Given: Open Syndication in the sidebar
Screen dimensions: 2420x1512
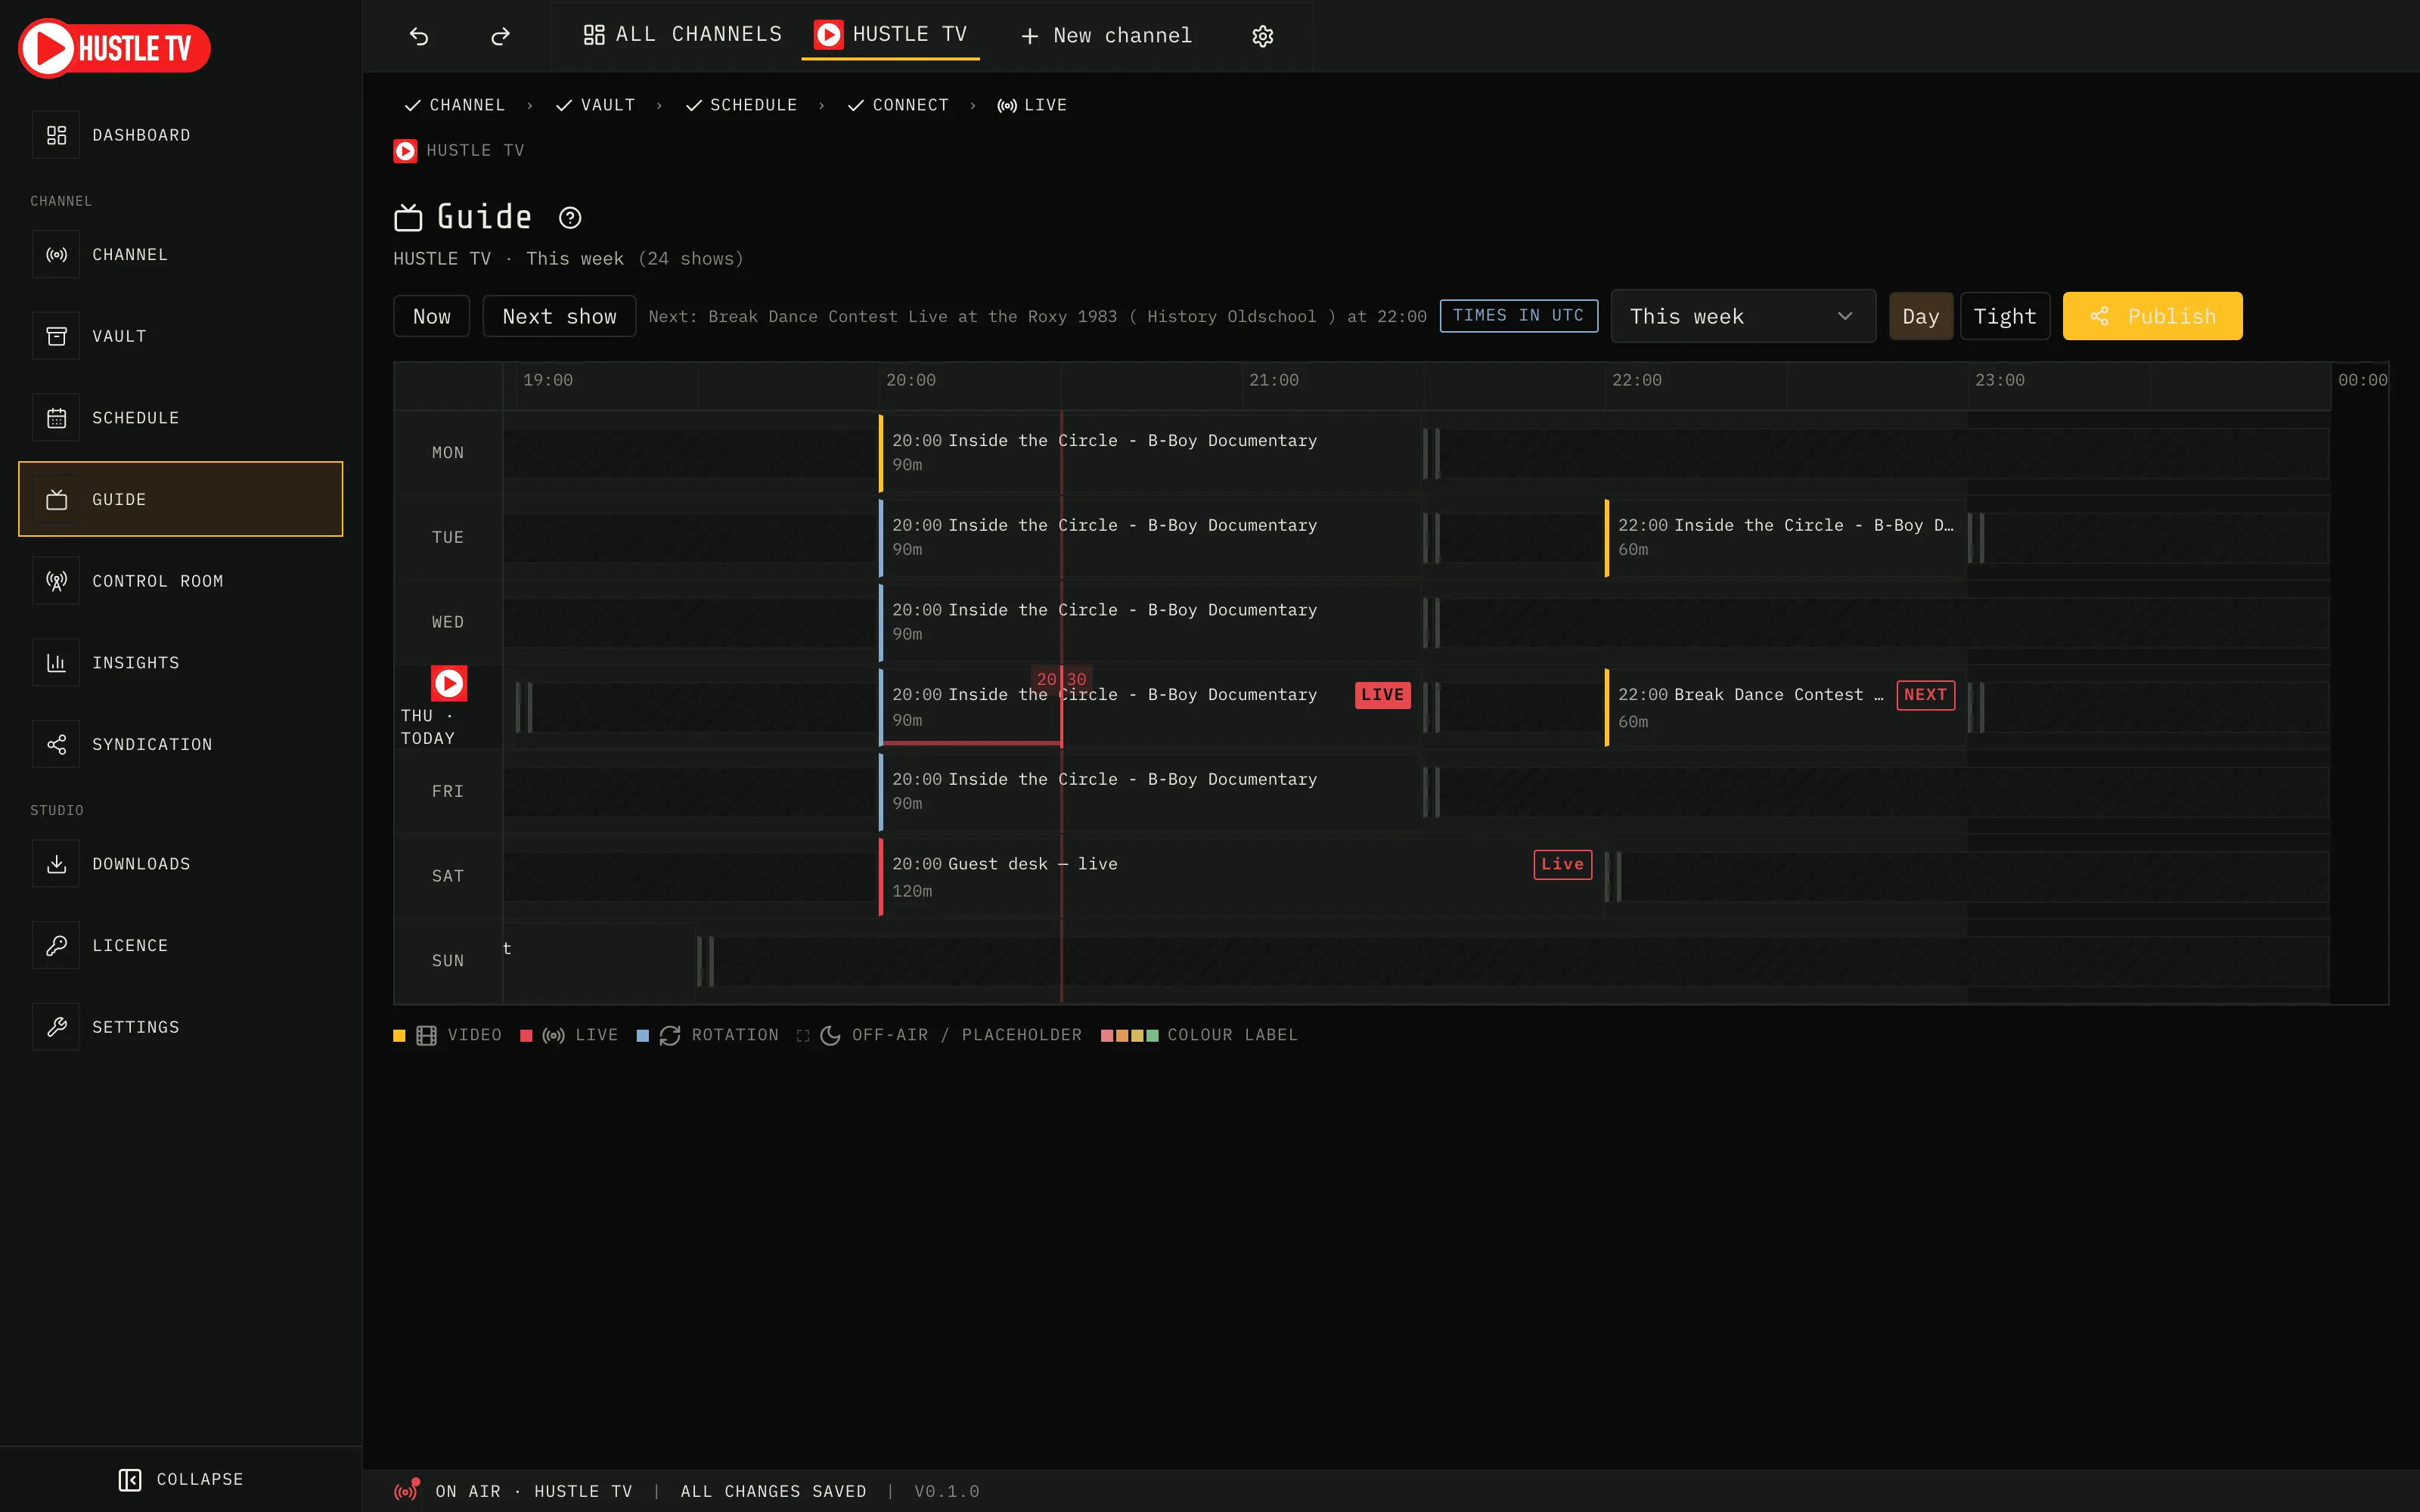Looking at the screenshot, I should coord(180,744).
